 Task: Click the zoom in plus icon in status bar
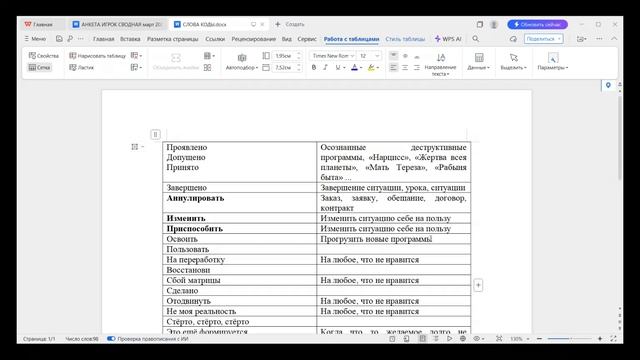tap(600, 339)
